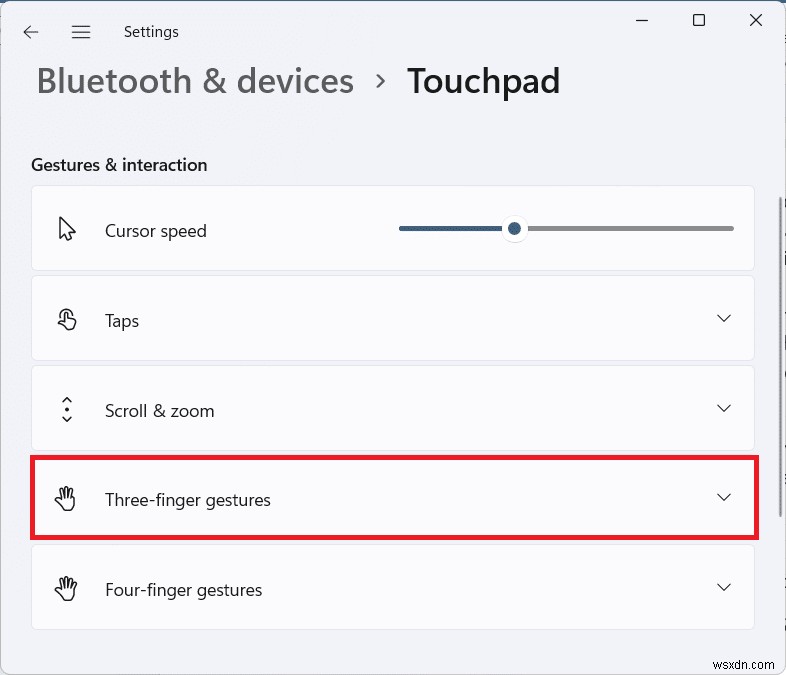Close the Settings window

(x=757, y=21)
